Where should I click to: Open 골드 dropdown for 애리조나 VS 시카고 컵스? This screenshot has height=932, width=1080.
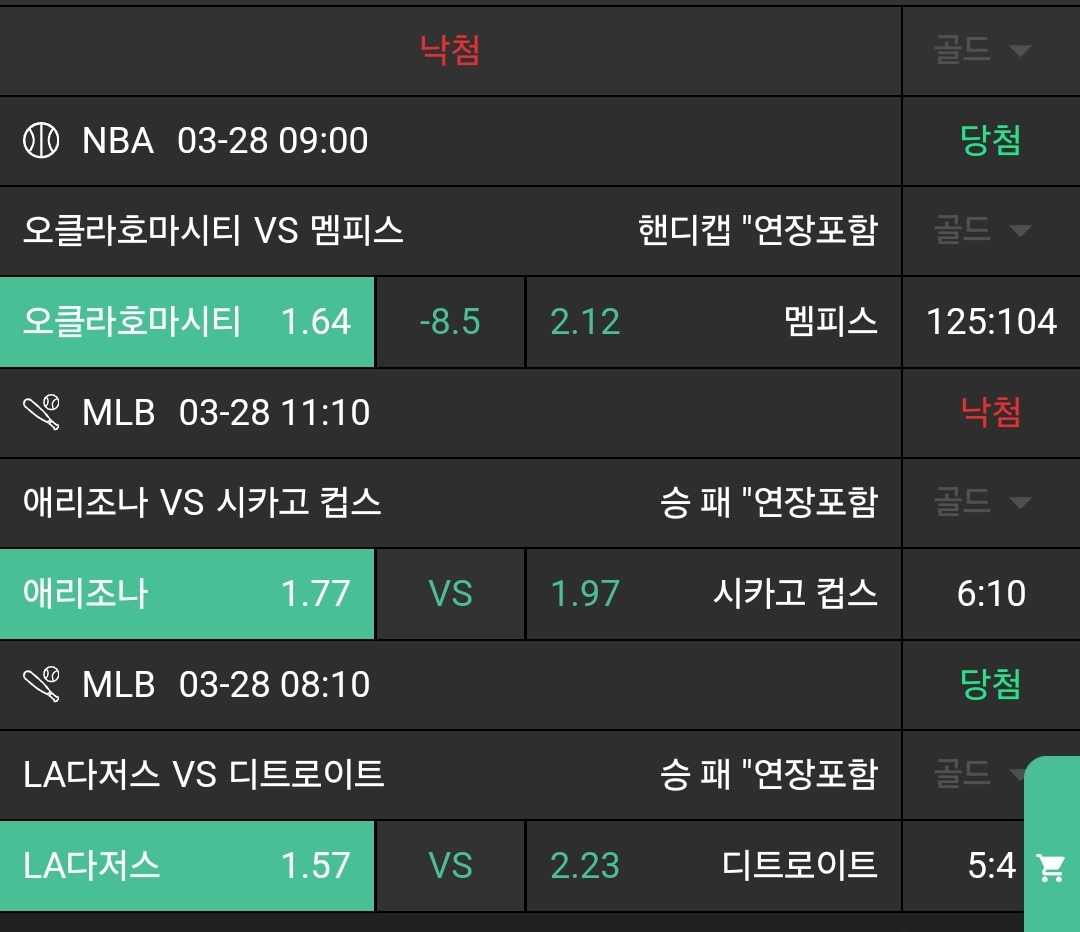(982, 501)
